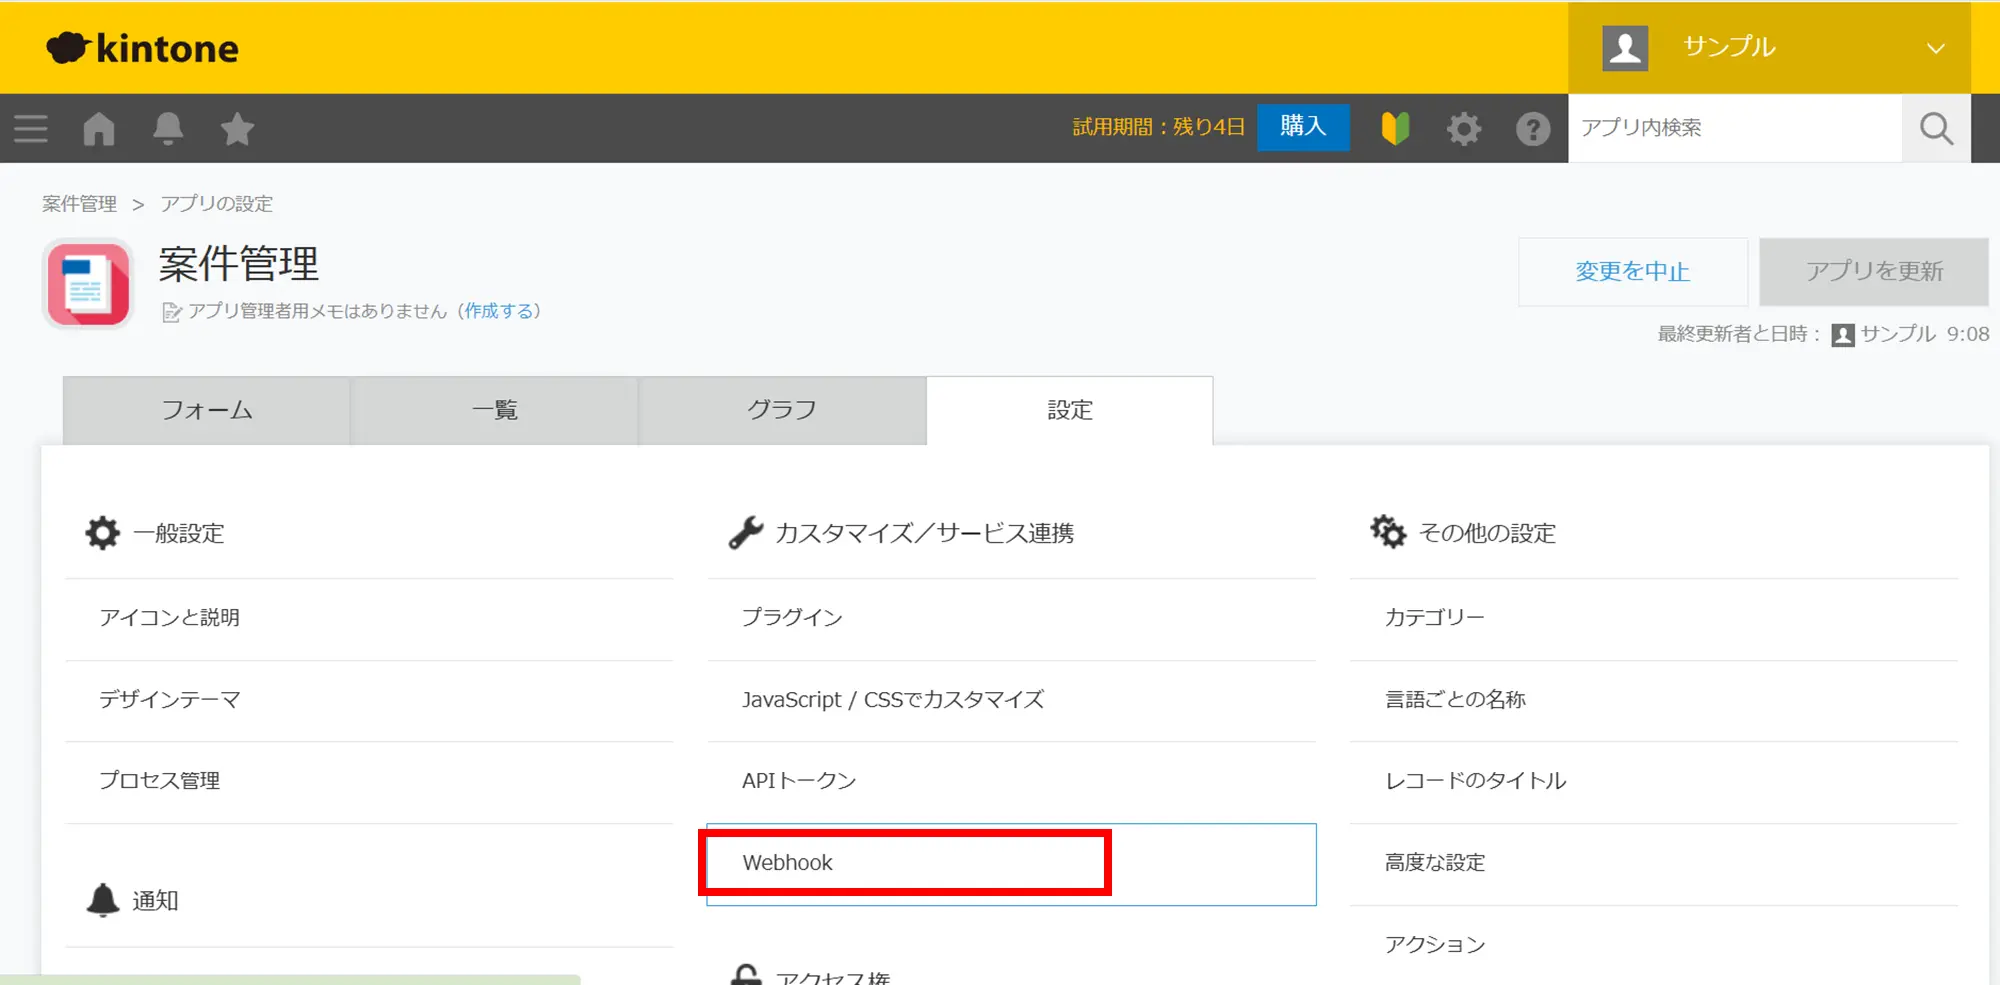Viewport: 2000px width, 985px height.
Task: Click the 作成する memo link
Action: [x=500, y=311]
